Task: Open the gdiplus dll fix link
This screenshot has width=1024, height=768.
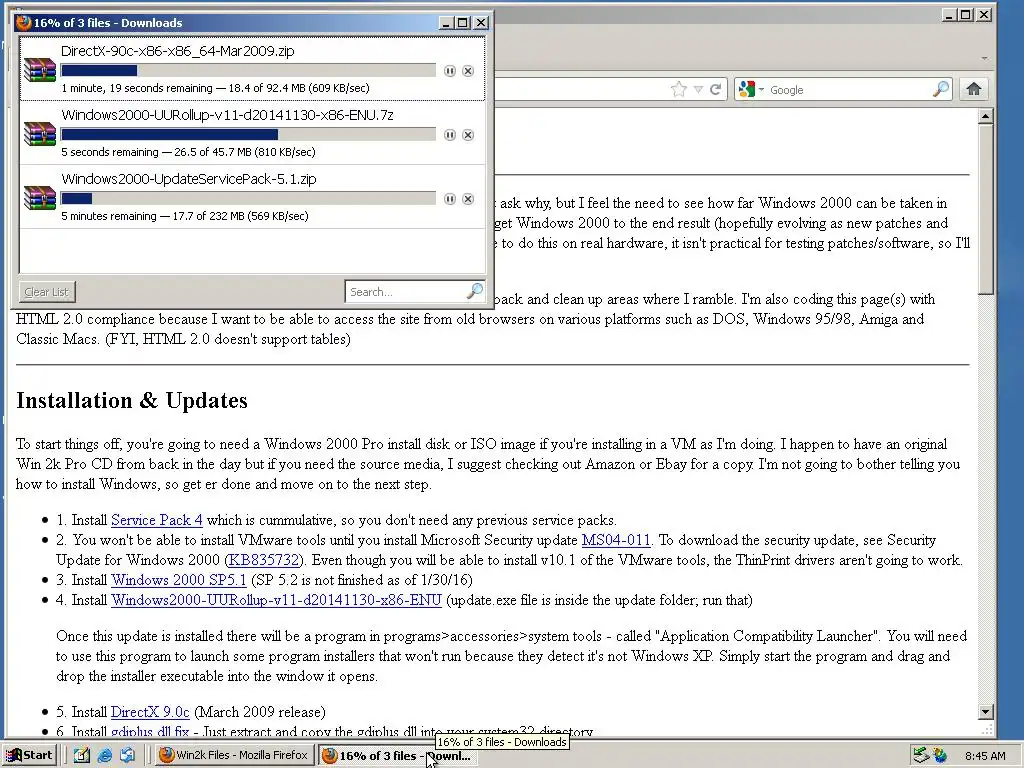Action: pyautogui.click(x=150, y=732)
